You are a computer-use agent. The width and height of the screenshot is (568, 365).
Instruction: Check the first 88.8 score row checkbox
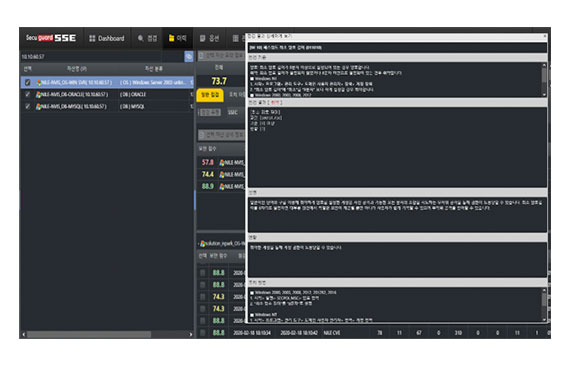(x=202, y=273)
